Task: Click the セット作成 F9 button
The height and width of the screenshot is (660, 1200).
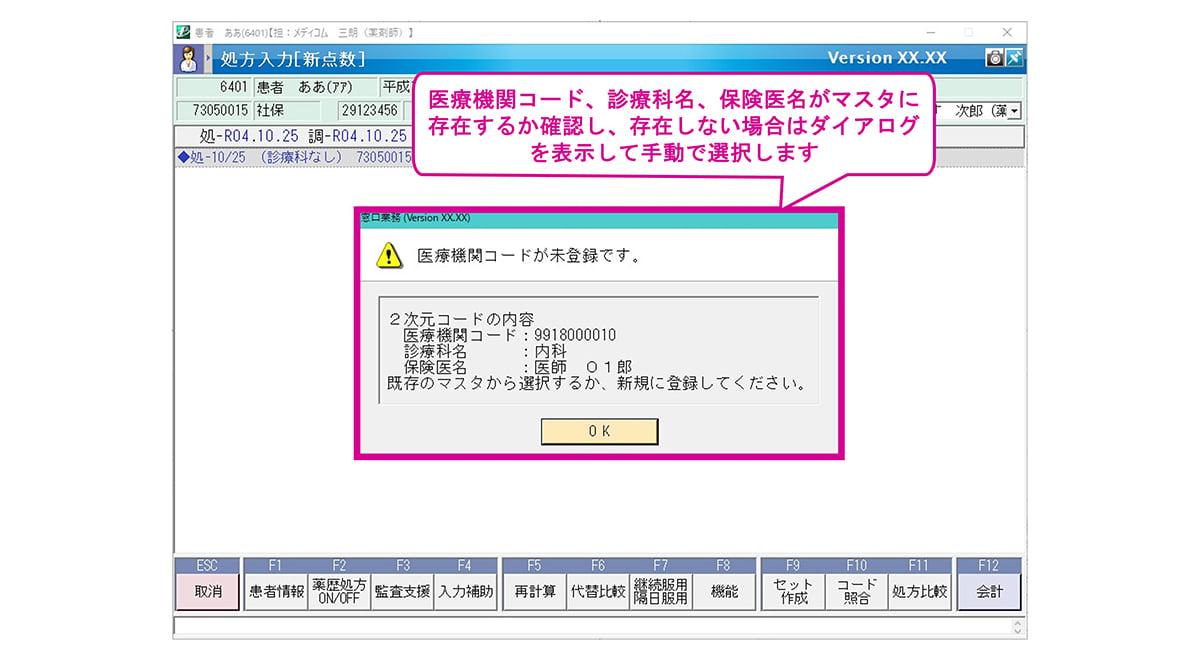Action: 793,592
